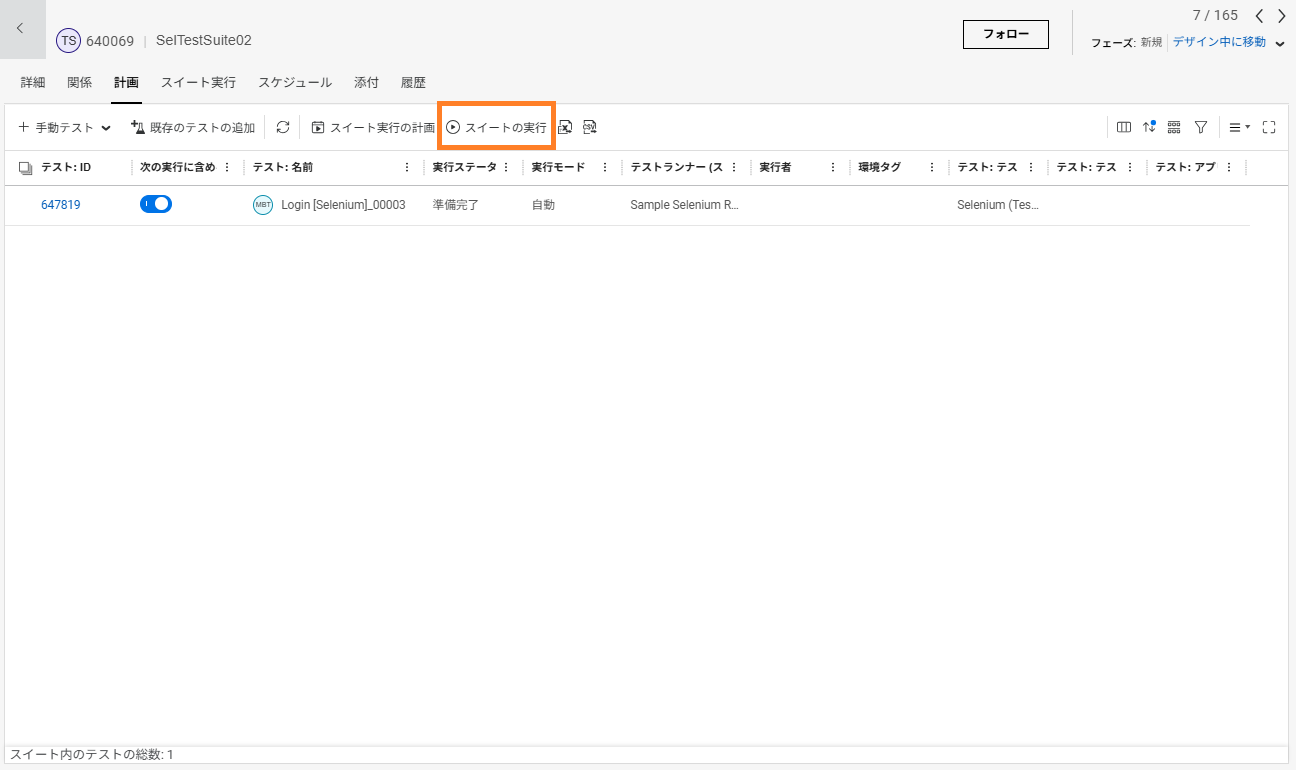Open test ID 647819 link
The image size is (1296, 770).
pyautogui.click(x=61, y=205)
